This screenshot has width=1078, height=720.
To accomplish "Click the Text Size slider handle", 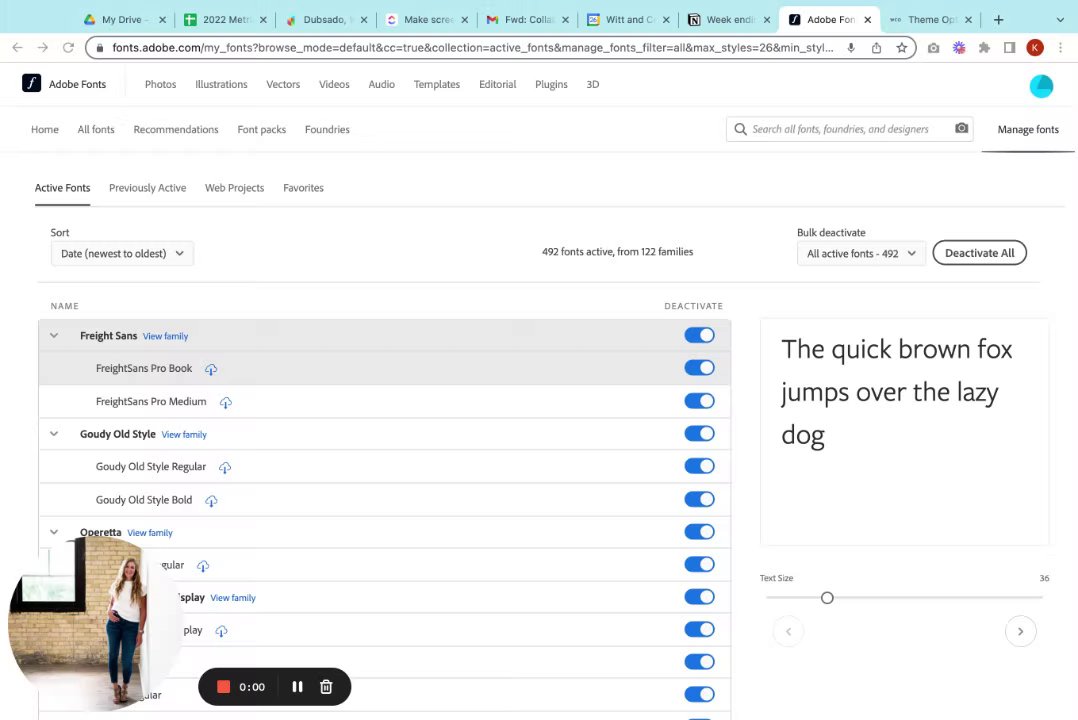I will [827, 598].
